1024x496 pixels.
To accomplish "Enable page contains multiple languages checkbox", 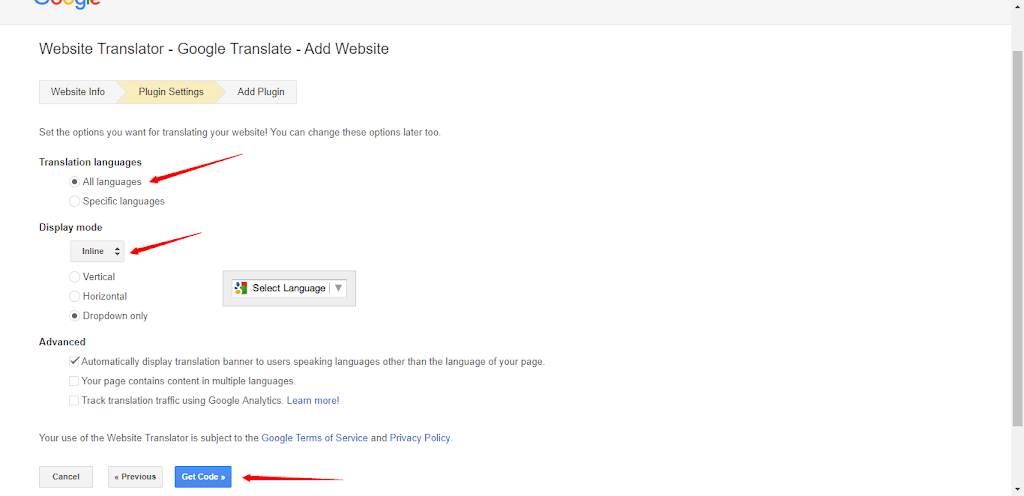I will pyautogui.click(x=75, y=381).
